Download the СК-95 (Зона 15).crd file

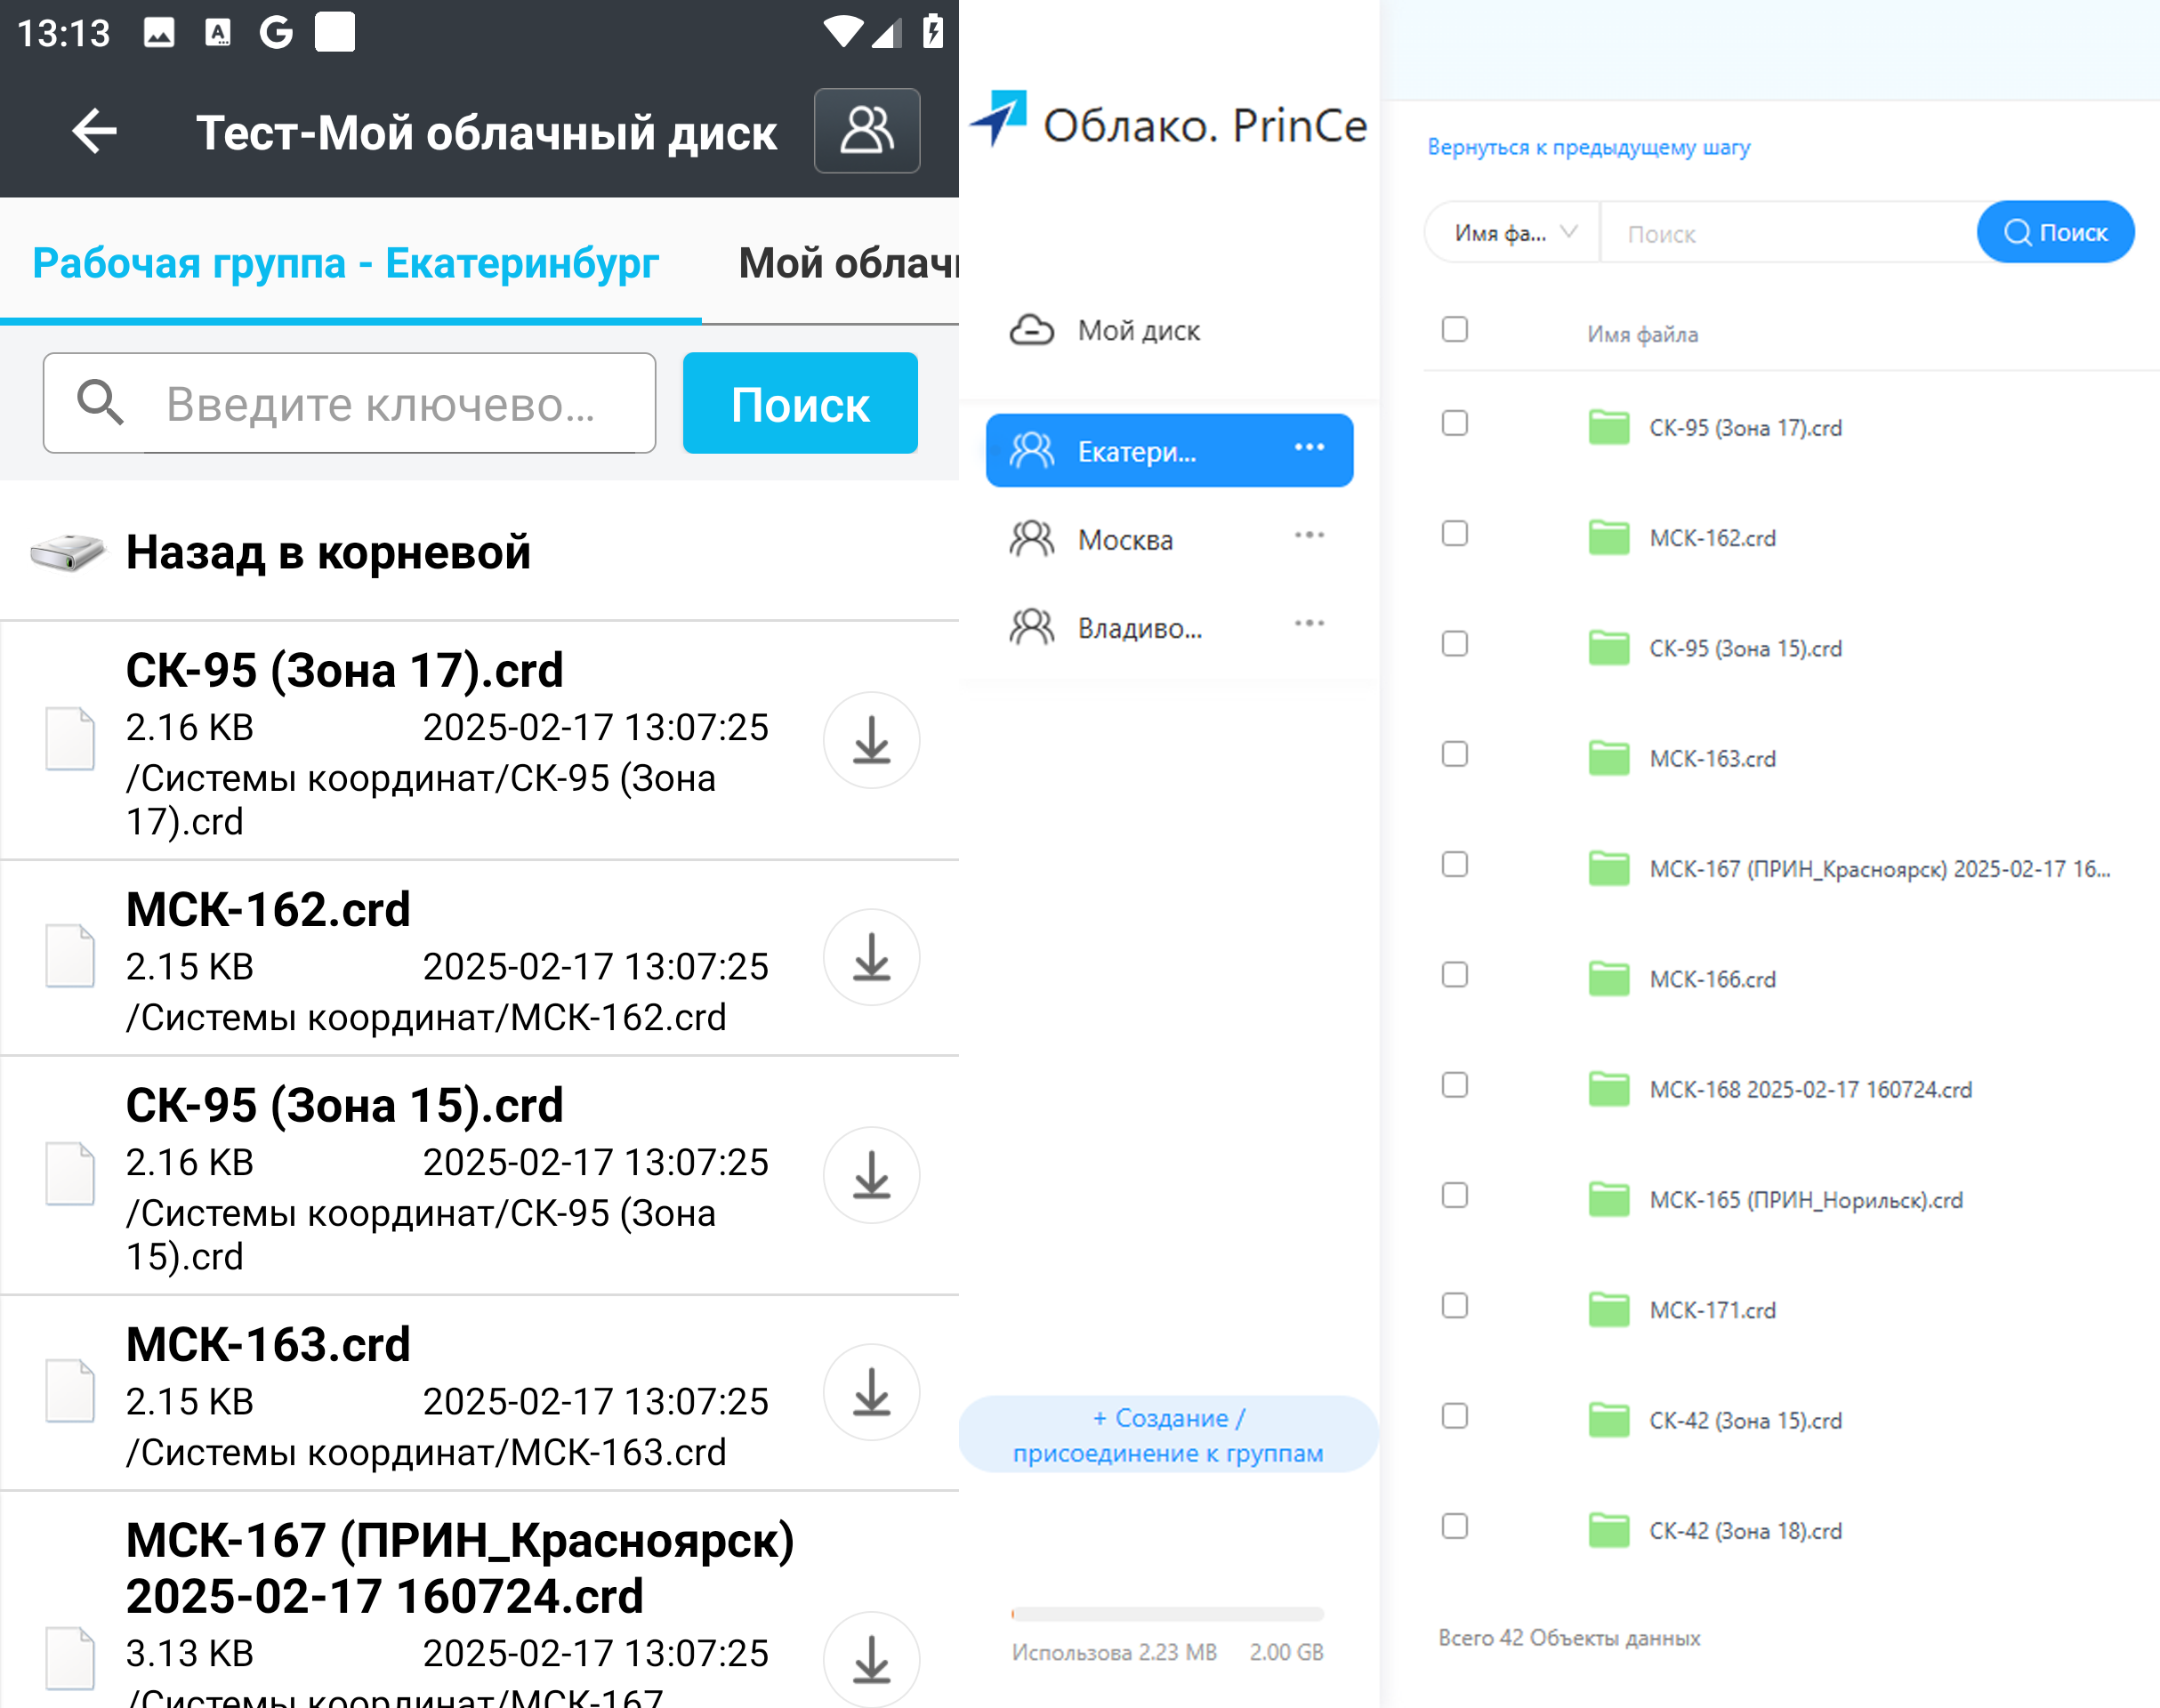coord(871,1175)
